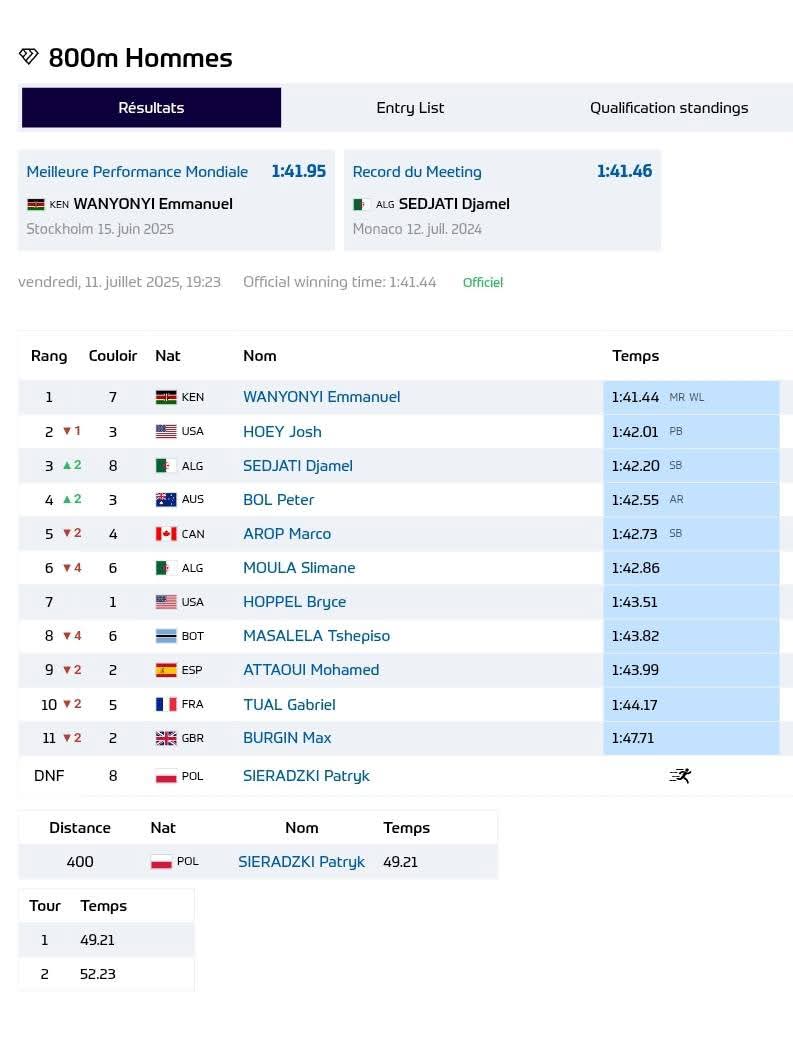Switch to the Entry List tab
The width and height of the screenshot is (793, 1053).
[x=410, y=108]
